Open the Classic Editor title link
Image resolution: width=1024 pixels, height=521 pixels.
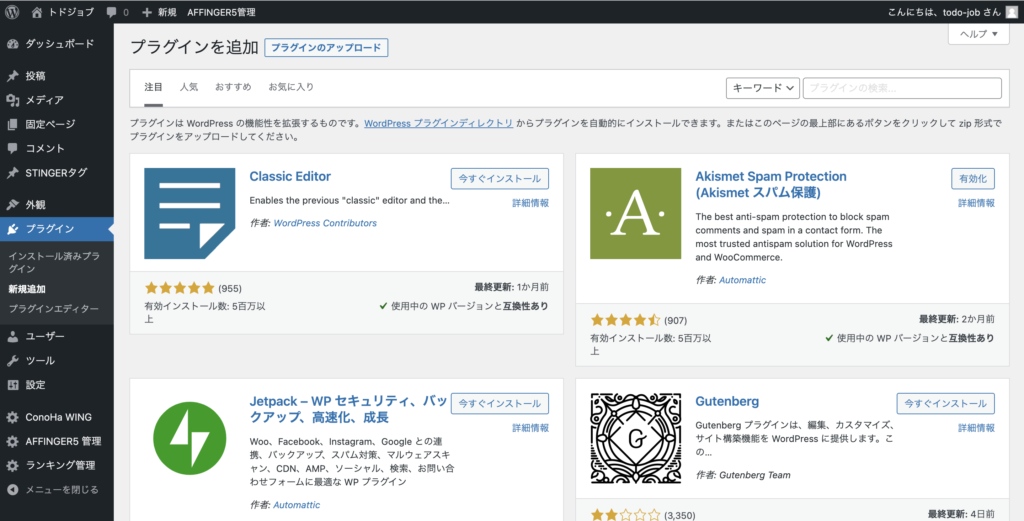(x=290, y=176)
